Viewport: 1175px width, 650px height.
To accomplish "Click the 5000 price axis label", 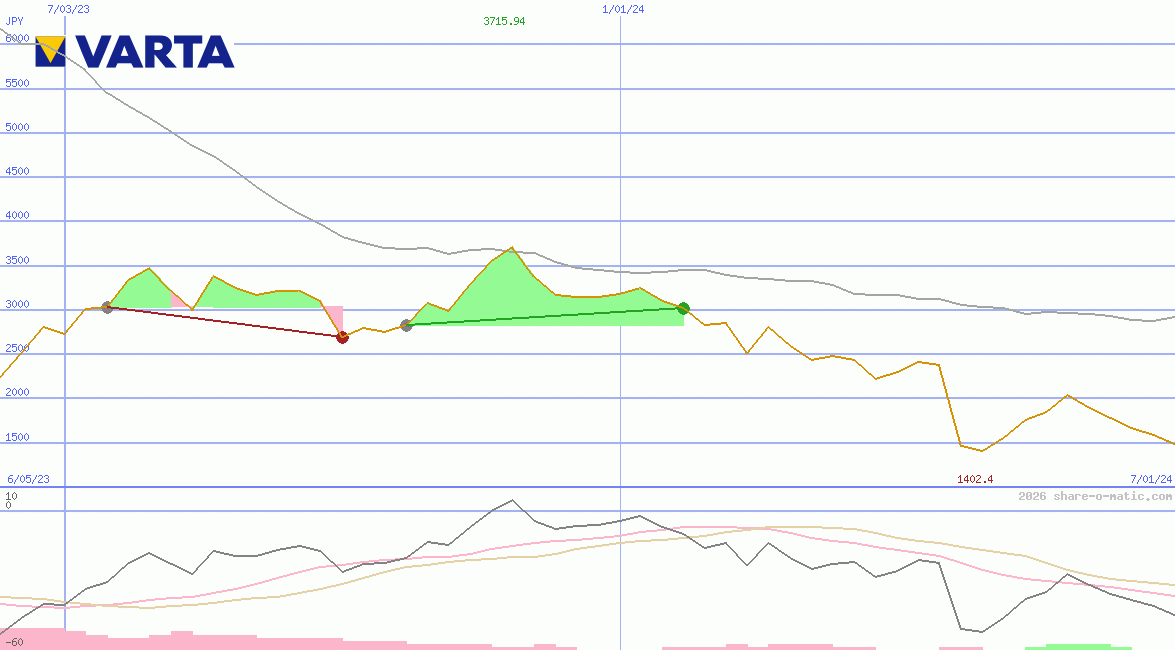I will [x=17, y=127].
